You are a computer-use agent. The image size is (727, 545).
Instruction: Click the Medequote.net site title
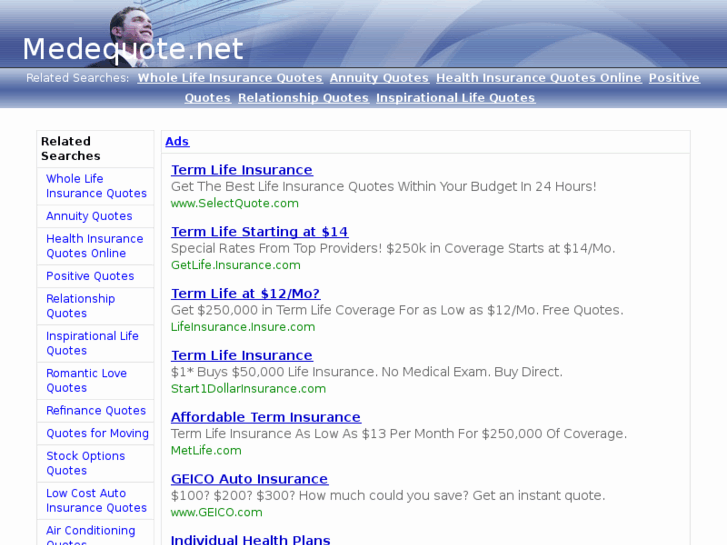[x=133, y=49]
